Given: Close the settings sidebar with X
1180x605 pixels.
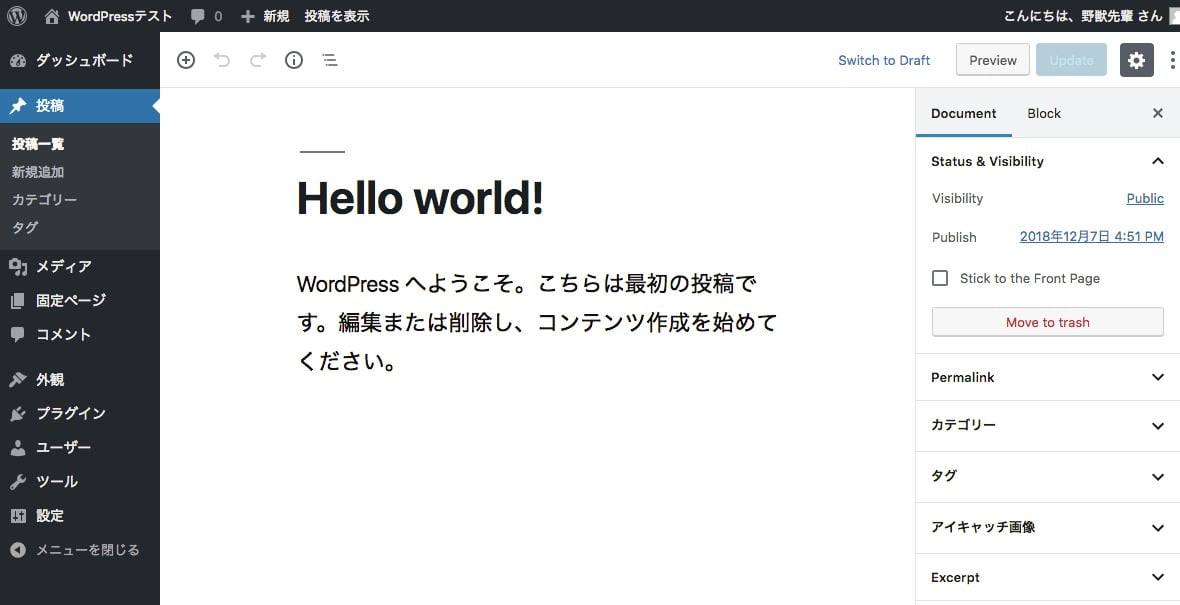Looking at the screenshot, I should 1157,114.
